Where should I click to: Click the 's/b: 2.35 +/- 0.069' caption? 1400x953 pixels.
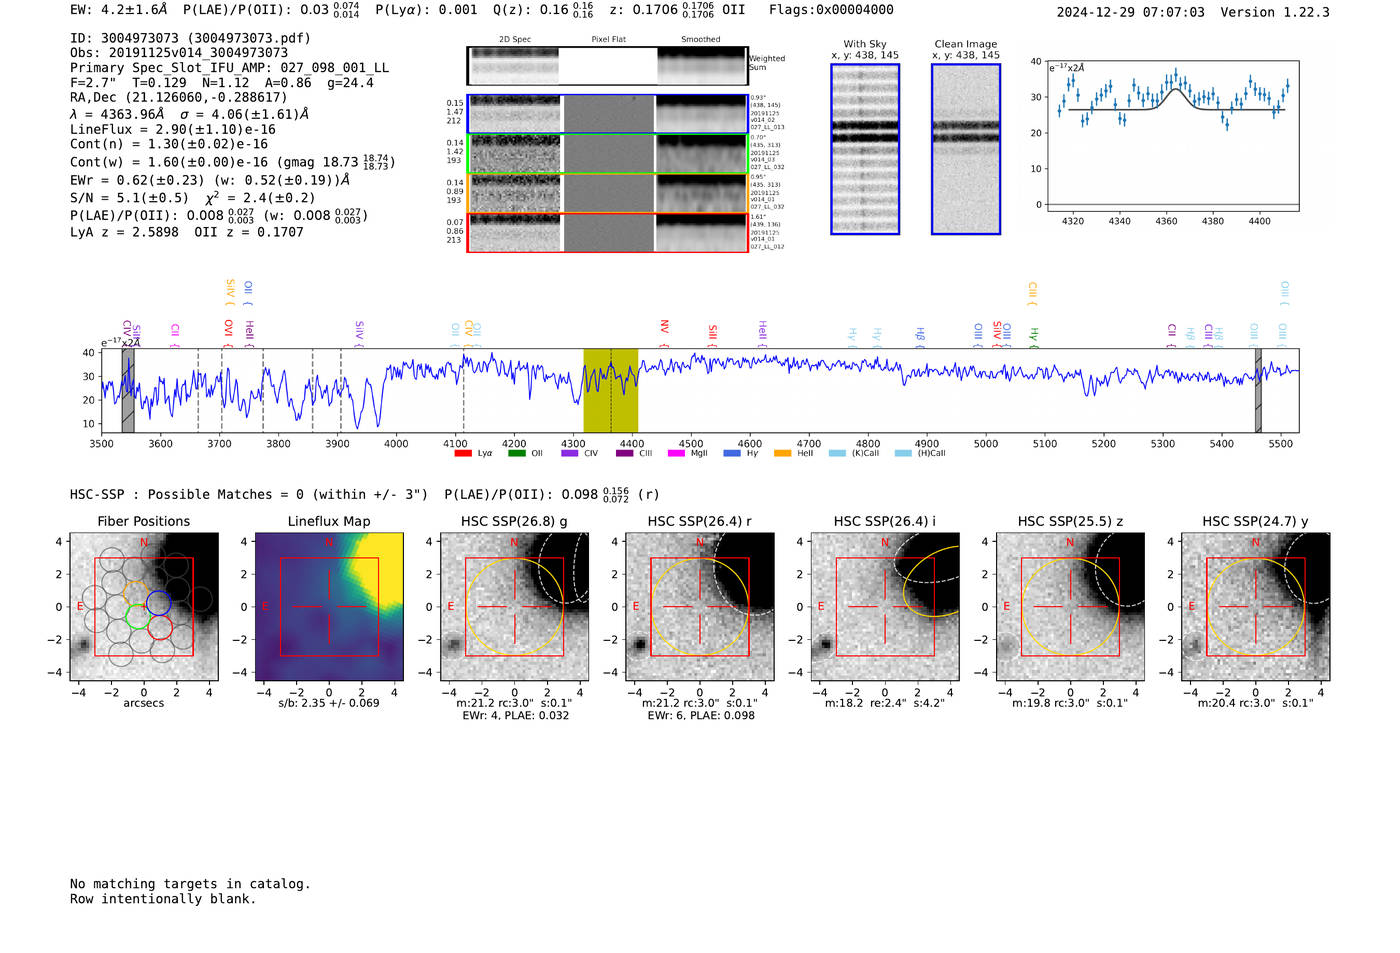click(329, 703)
